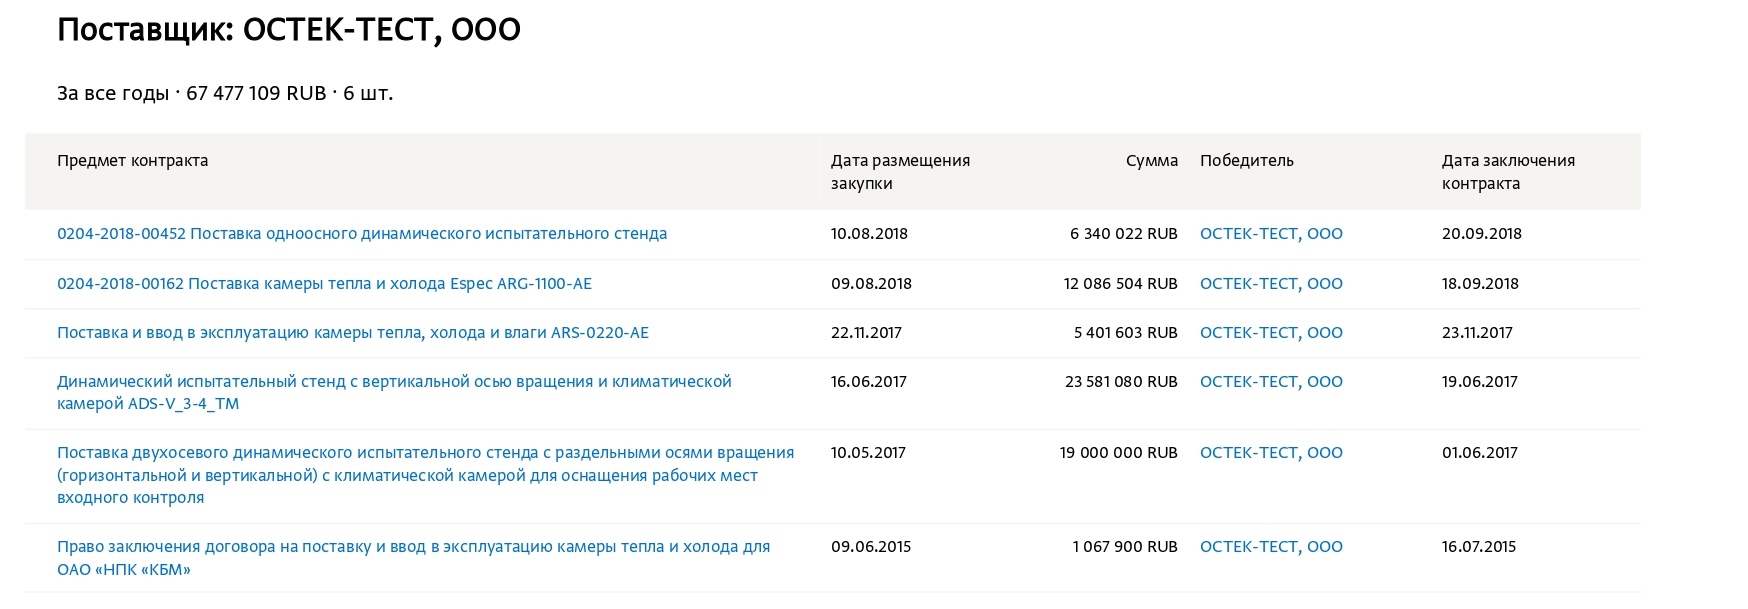
Task: Click the amount 19 000 000 RUB
Action: click(1119, 453)
